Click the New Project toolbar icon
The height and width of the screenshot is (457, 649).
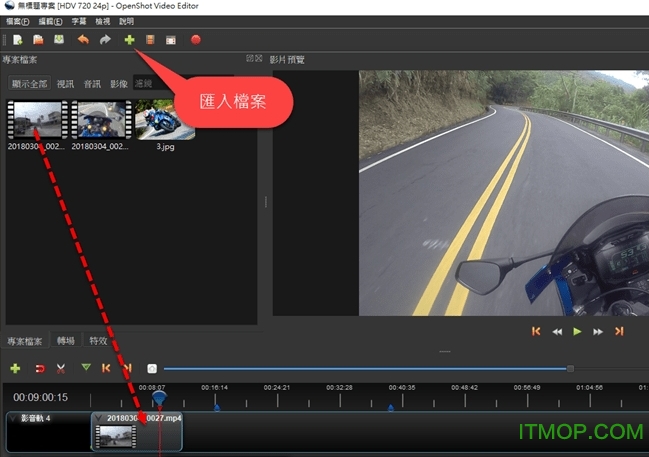[x=19, y=40]
